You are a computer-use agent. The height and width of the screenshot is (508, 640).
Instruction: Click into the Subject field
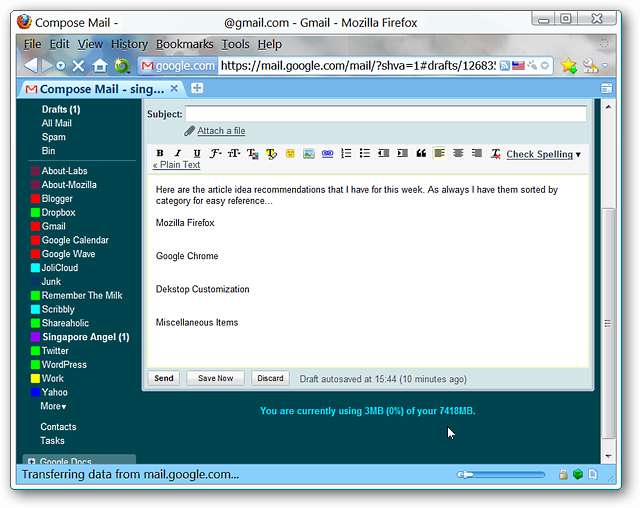pos(385,114)
